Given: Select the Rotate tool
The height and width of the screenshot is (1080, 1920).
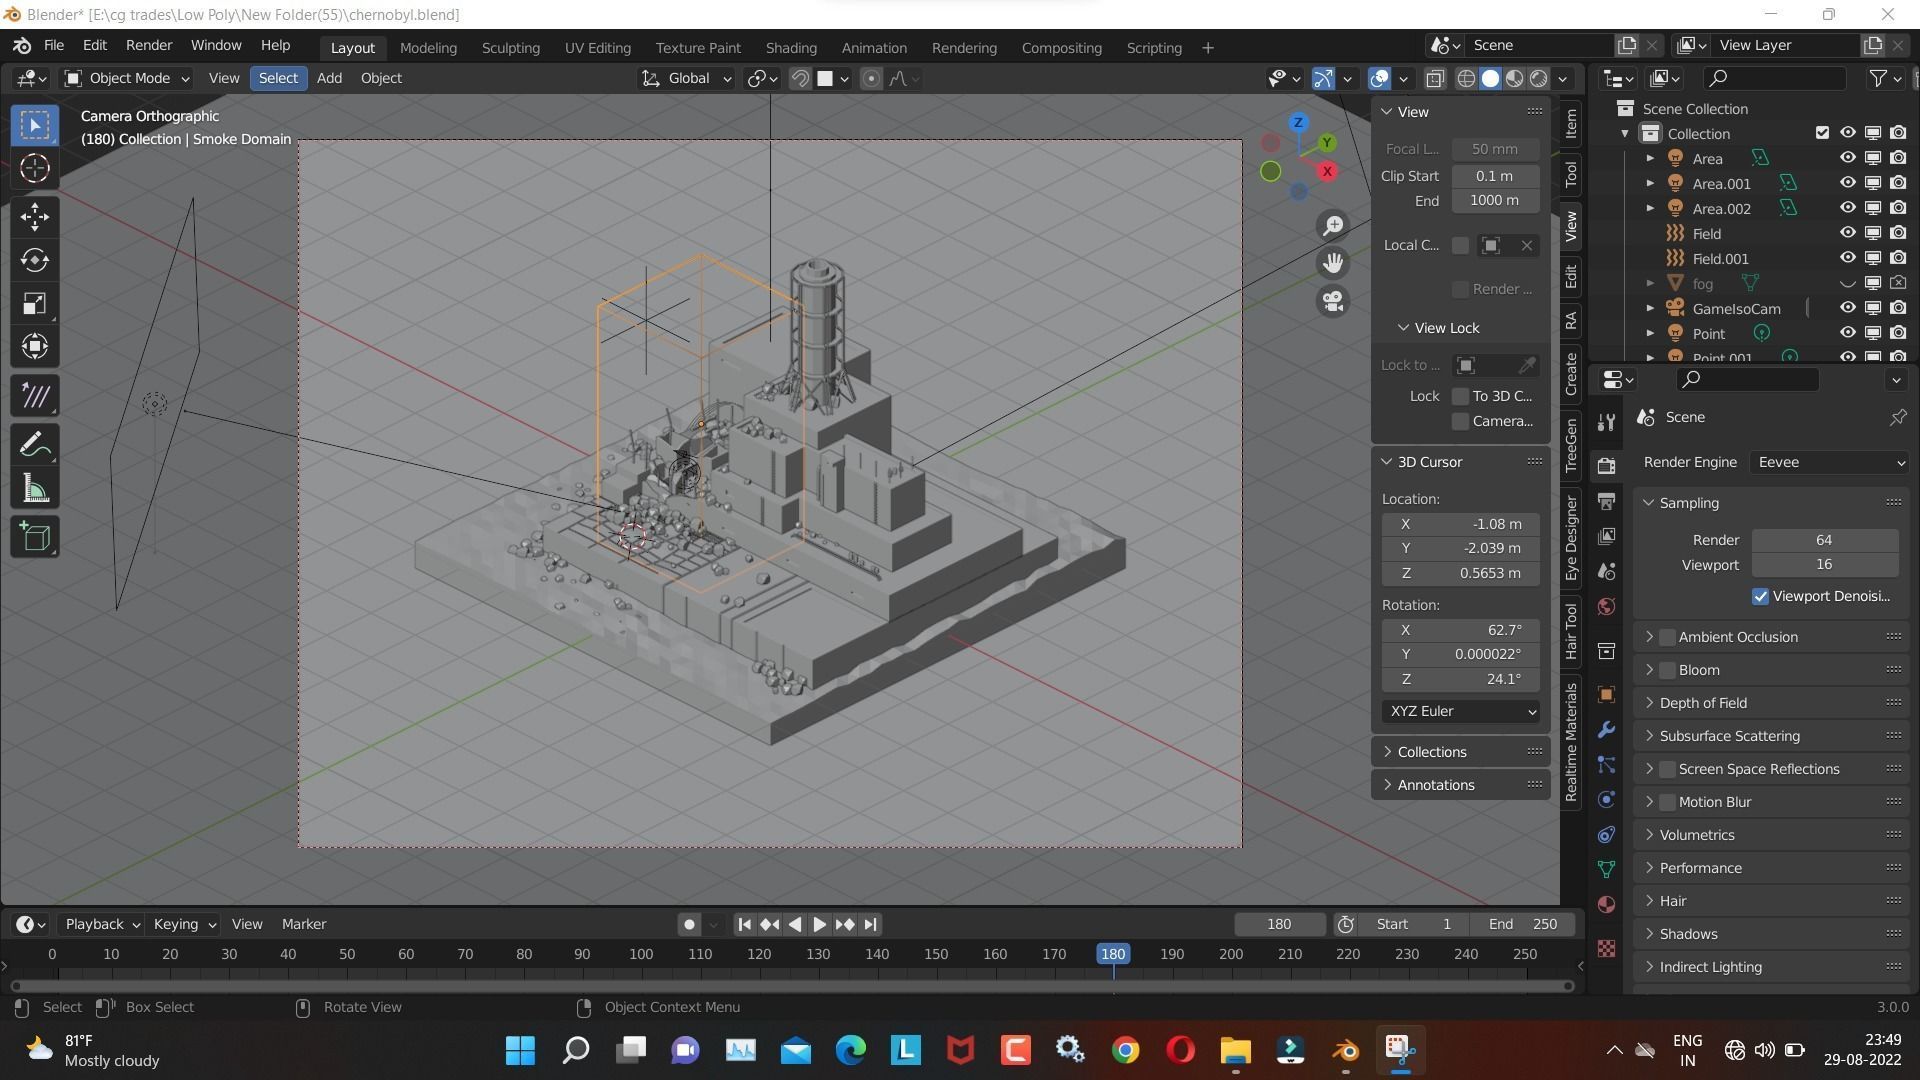Looking at the screenshot, I should pyautogui.click(x=35, y=260).
